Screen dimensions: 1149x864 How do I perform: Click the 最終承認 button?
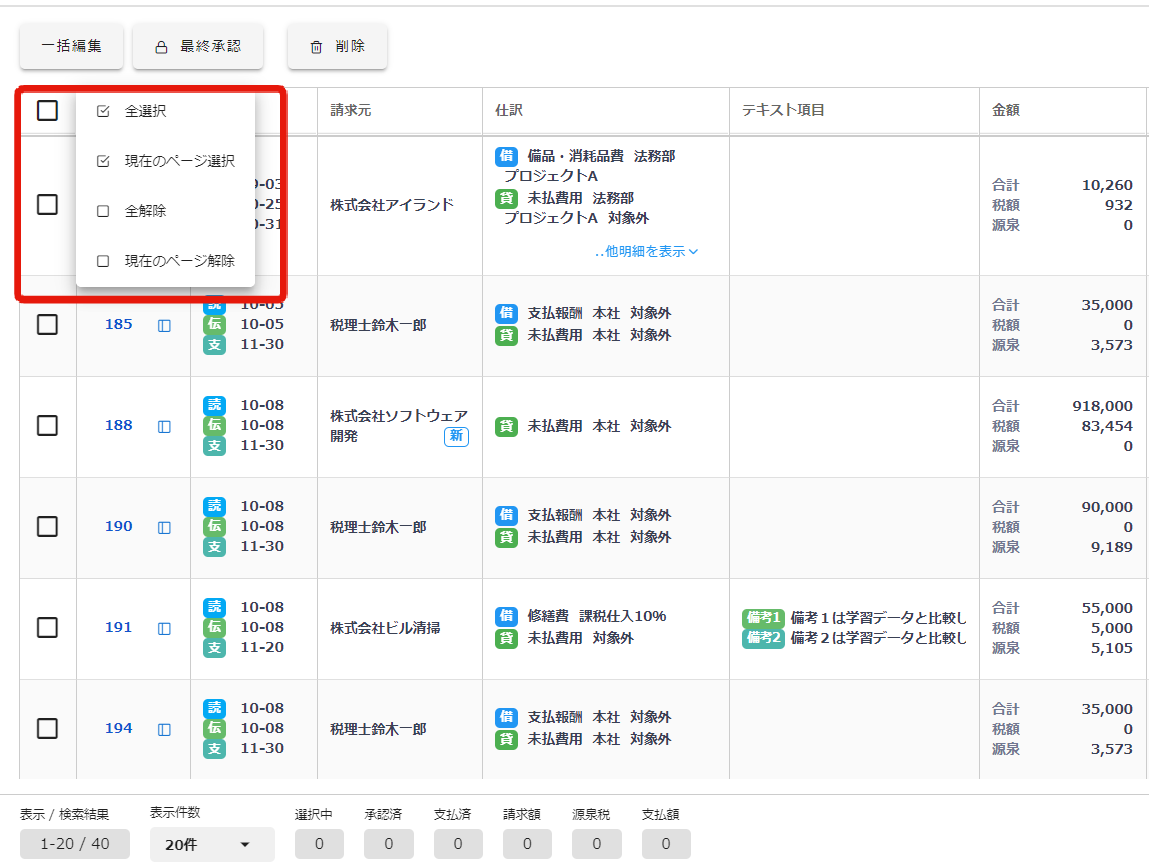tap(198, 46)
